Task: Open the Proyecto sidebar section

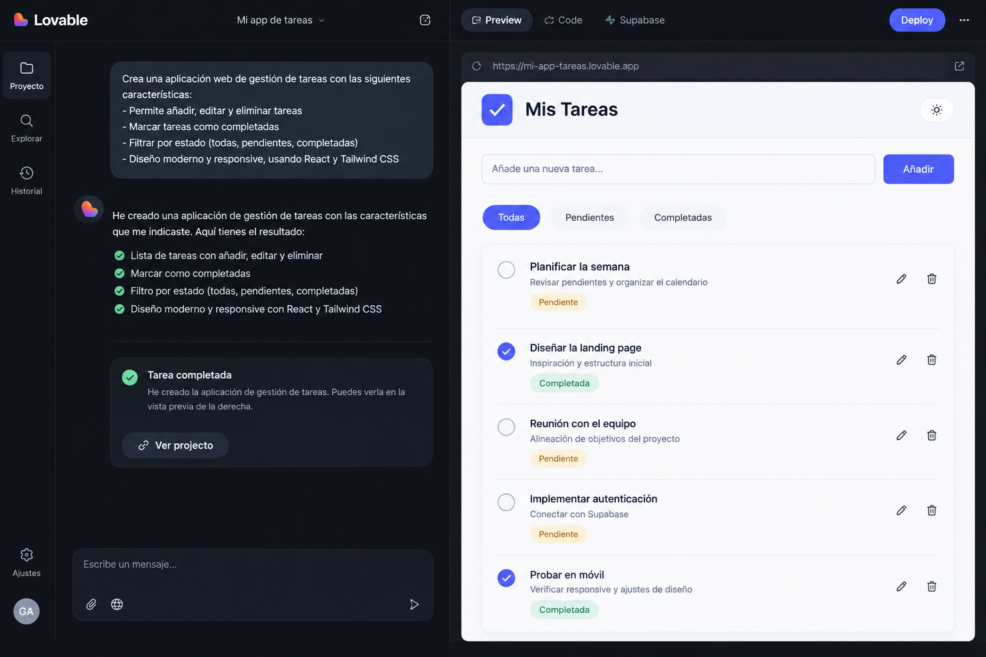Action: click(x=26, y=75)
